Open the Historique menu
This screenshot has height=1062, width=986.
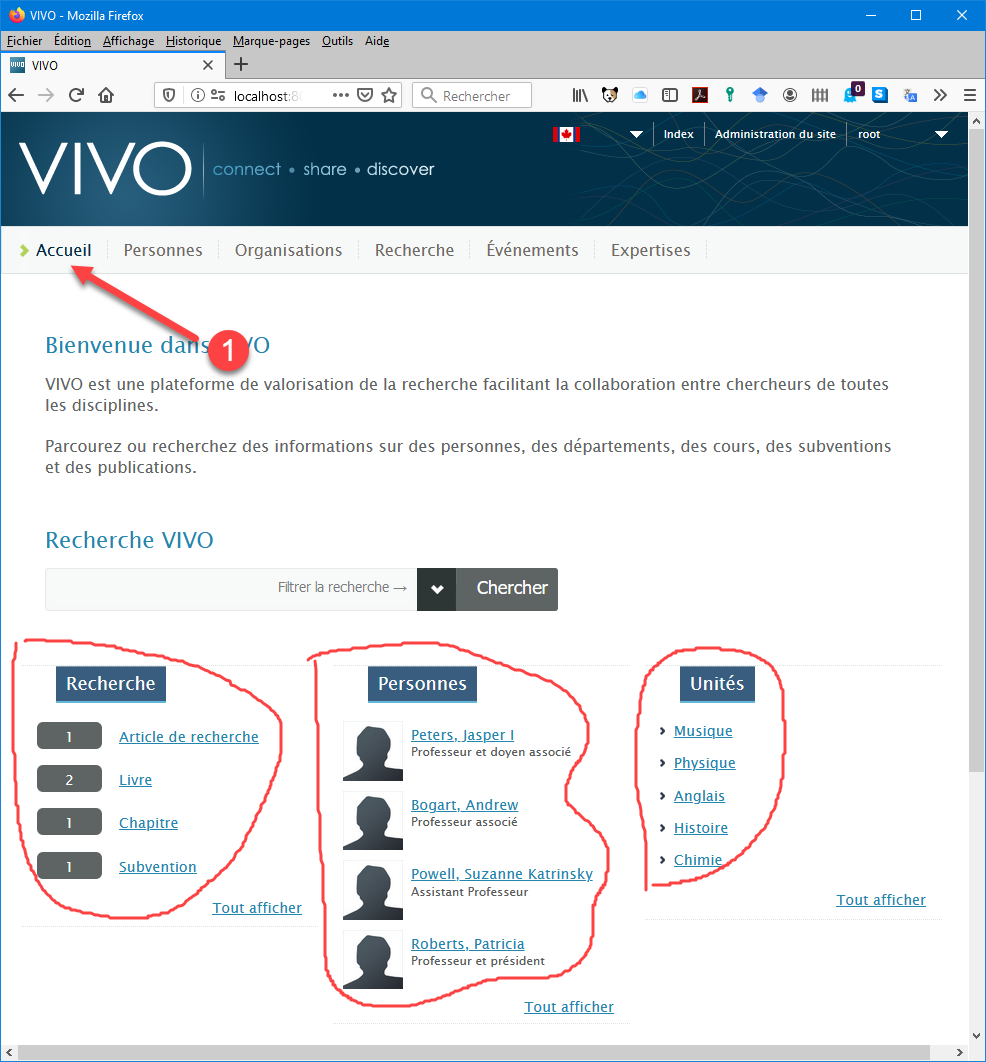[194, 41]
